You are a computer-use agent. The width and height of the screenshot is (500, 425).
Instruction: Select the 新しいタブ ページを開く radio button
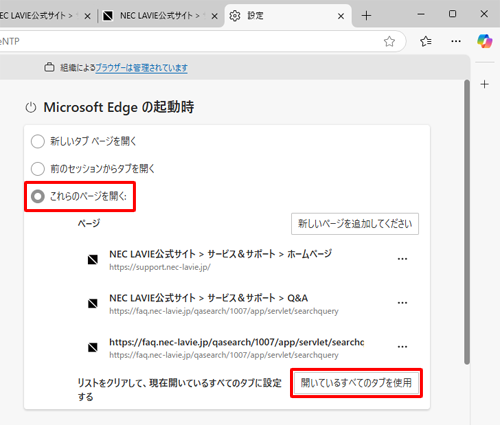click(38, 141)
